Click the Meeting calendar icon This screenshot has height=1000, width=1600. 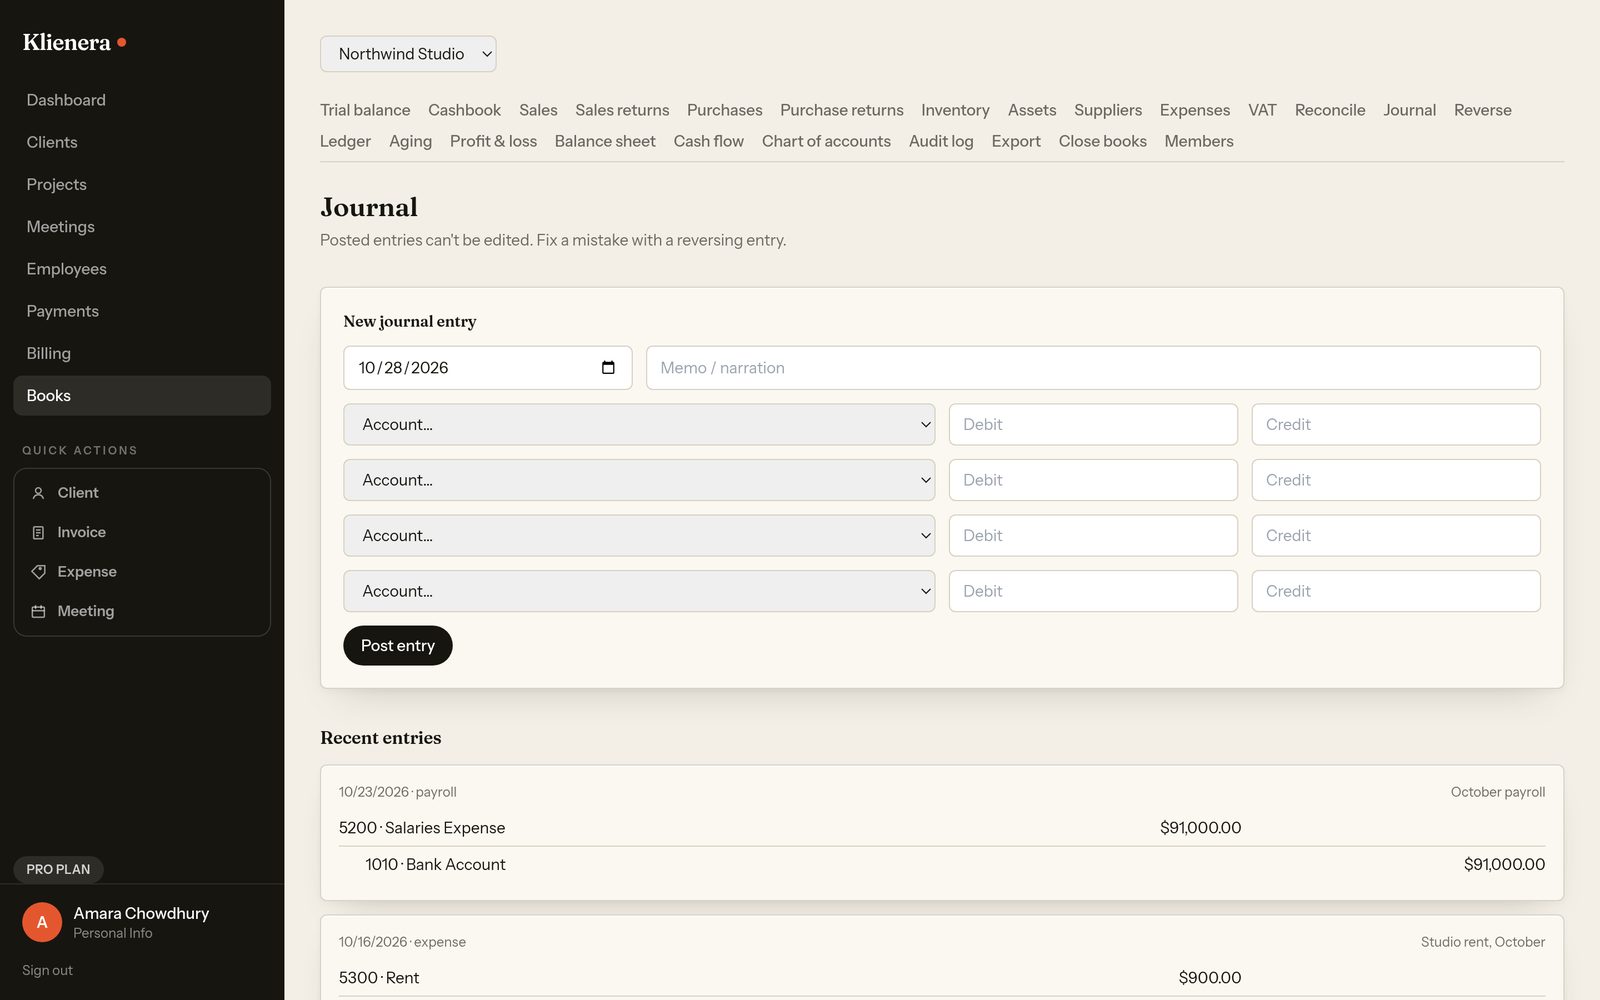tap(38, 611)
